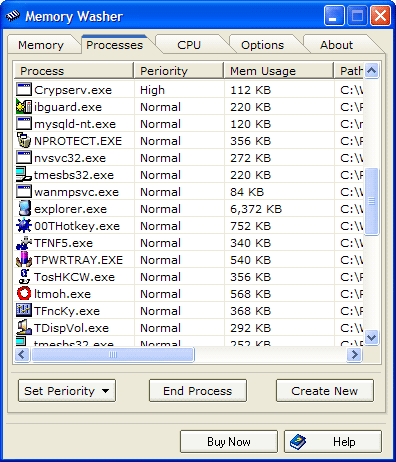The image size is (396, 462).
Task: Click the ltmoh.exe red ring icon
Action: (24, 294)
